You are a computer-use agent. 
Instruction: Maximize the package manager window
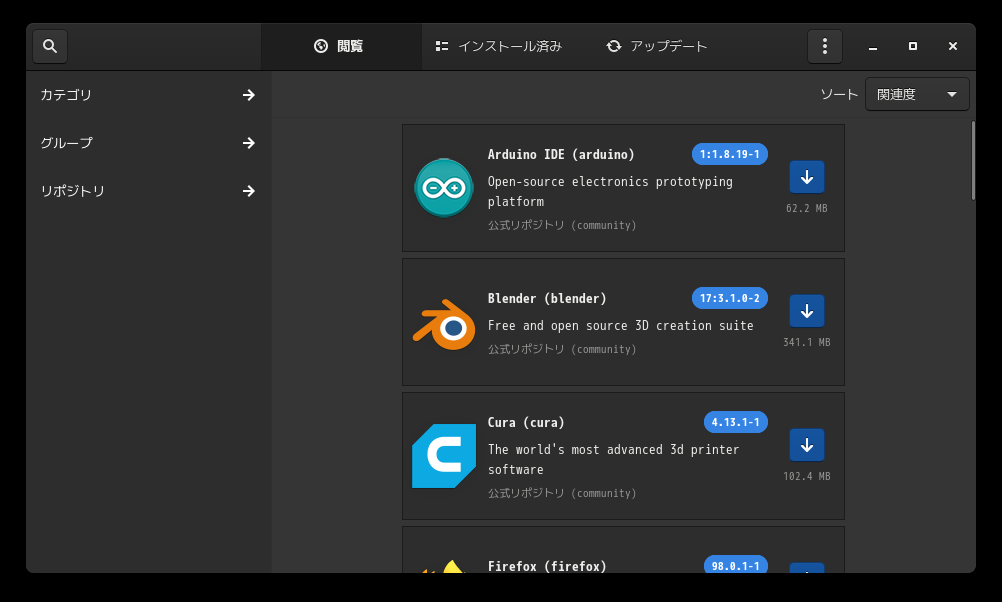click(913, 46)
